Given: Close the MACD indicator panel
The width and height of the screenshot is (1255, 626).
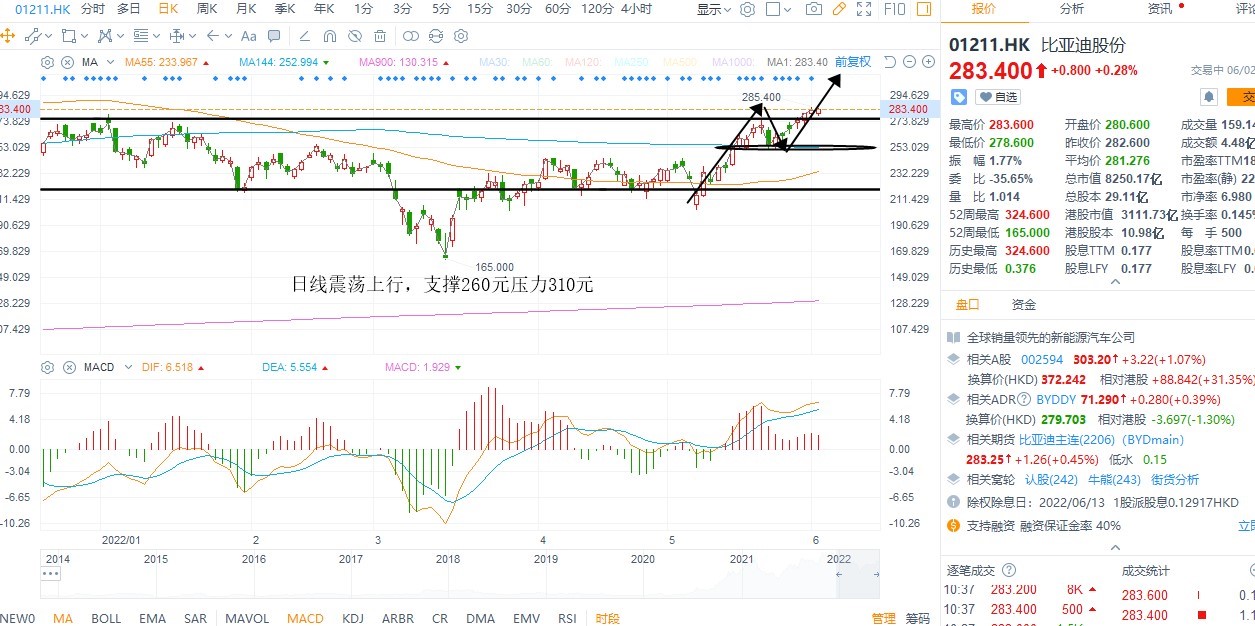Looking at the screenshot, I should (x=67, y=367).
